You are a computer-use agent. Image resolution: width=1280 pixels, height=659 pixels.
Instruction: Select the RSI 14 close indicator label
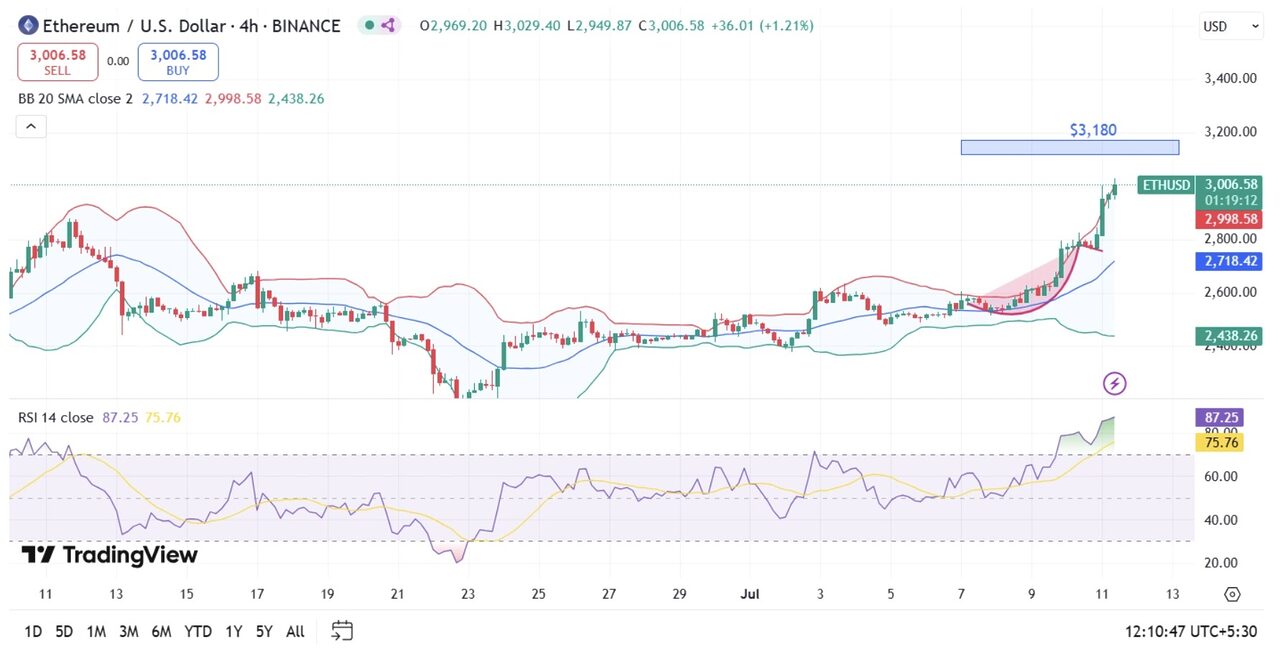[56, 418]
